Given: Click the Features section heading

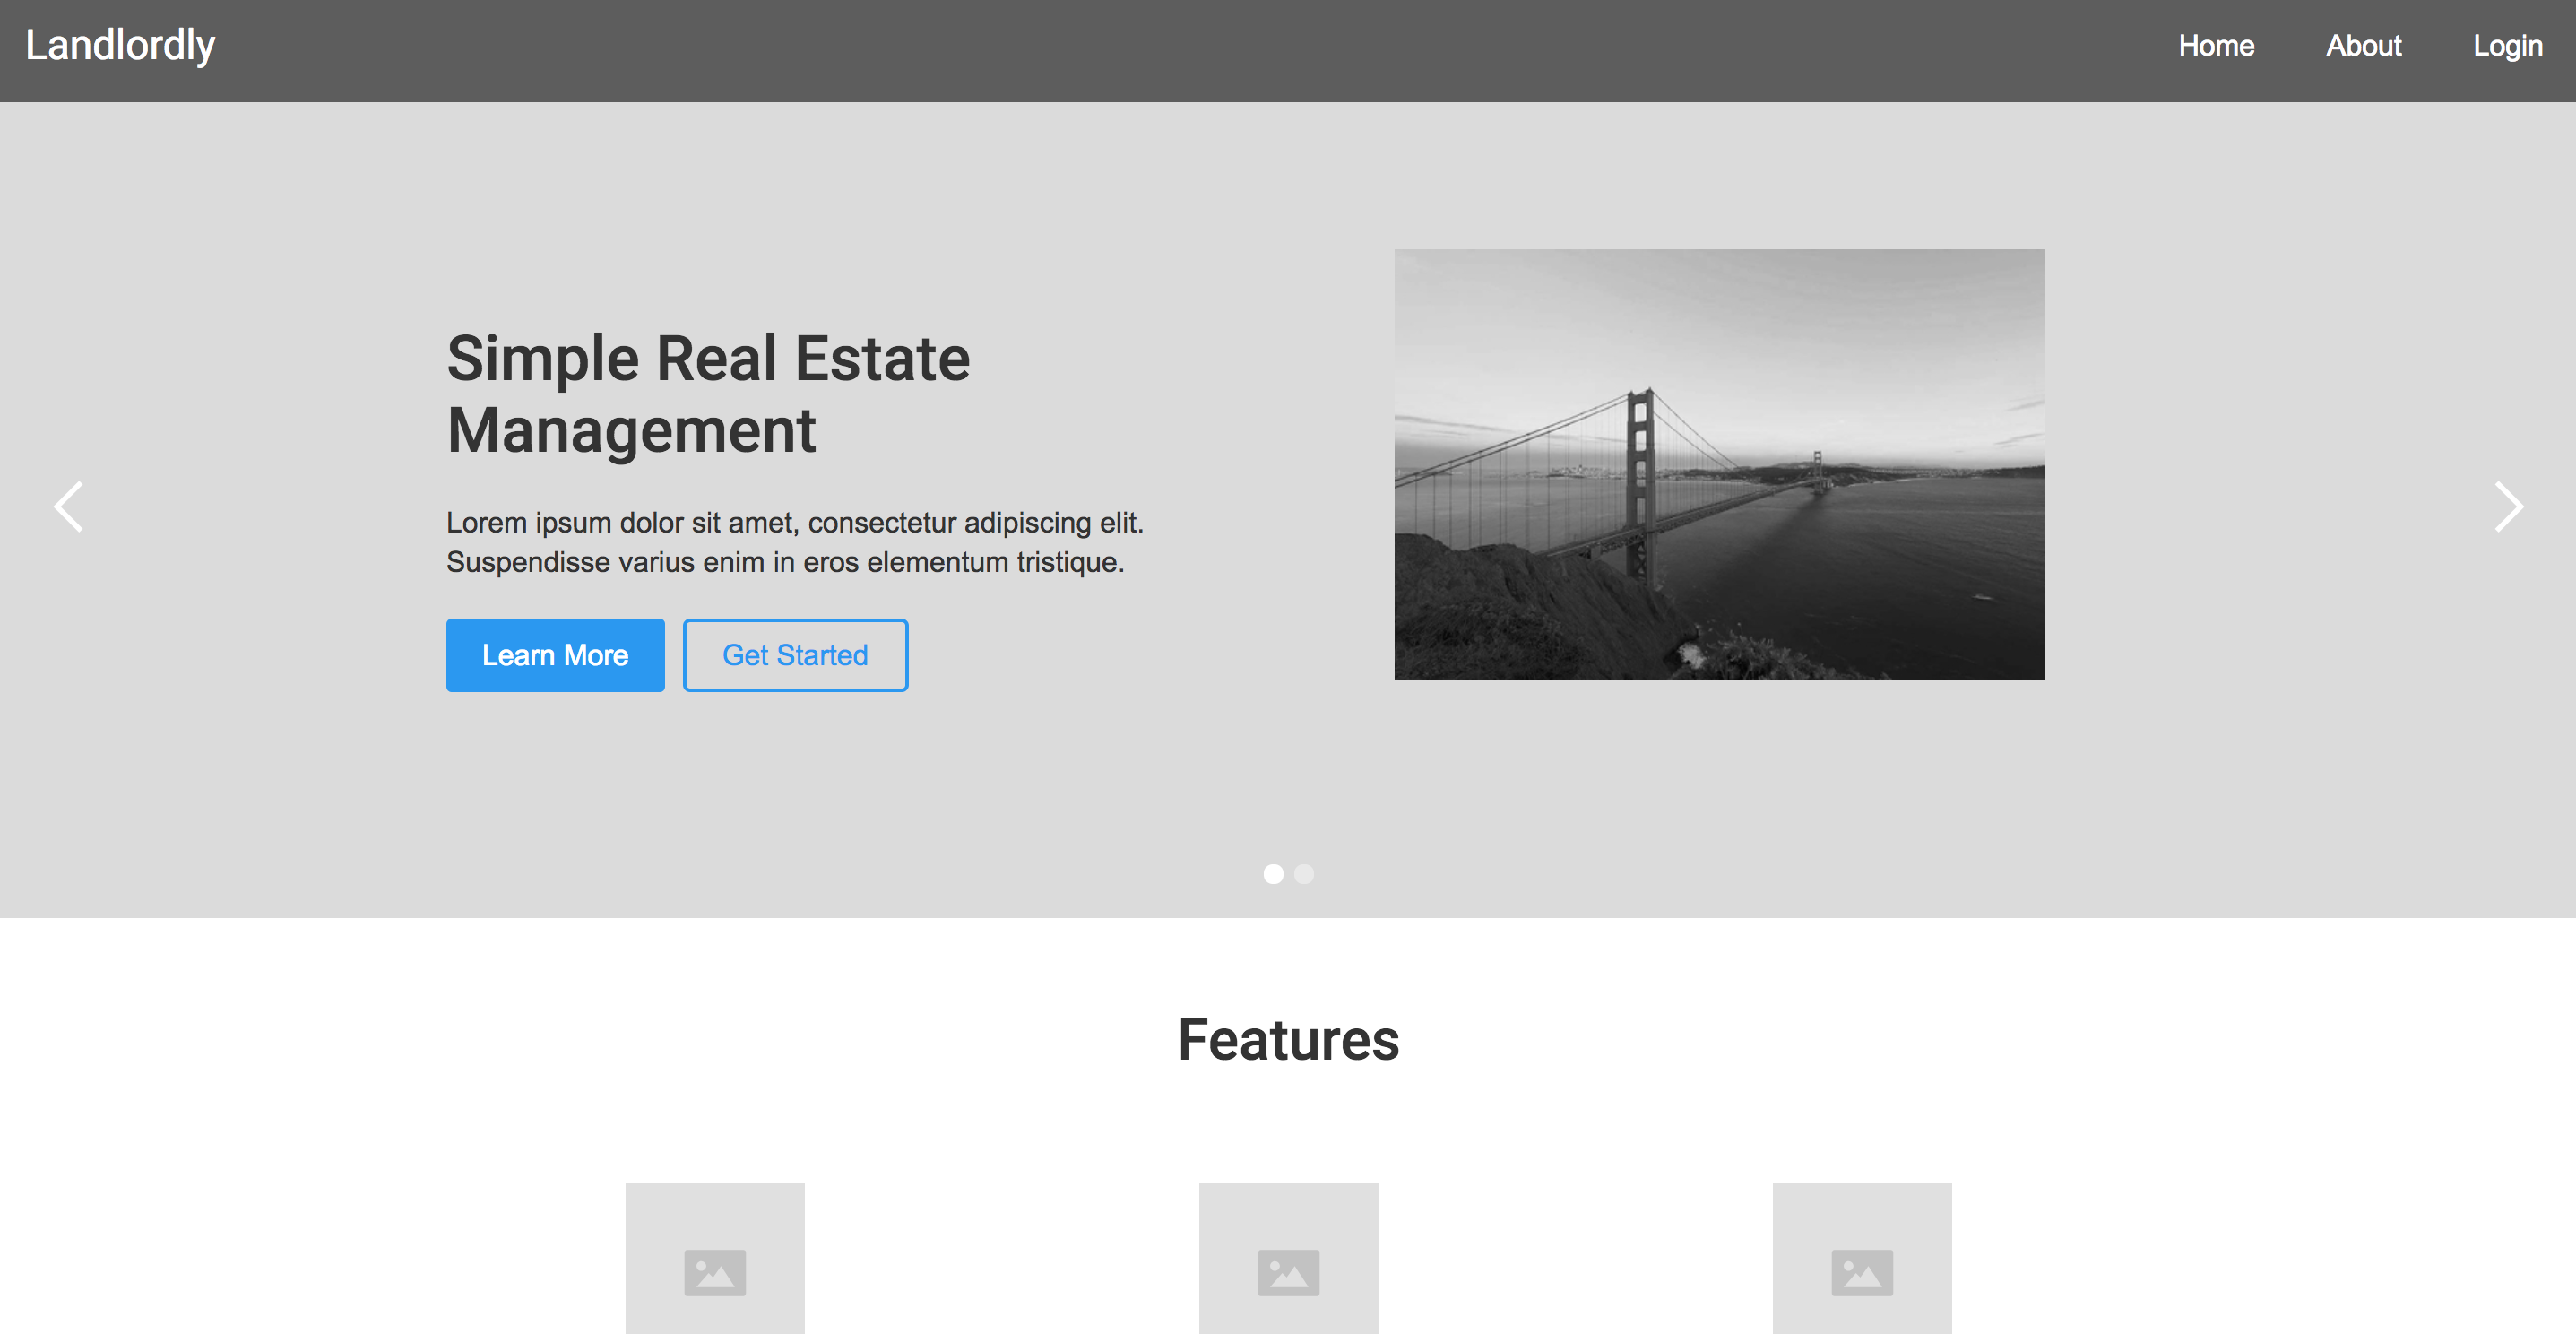Looking at the screenshot, I should (1288, 1040).
